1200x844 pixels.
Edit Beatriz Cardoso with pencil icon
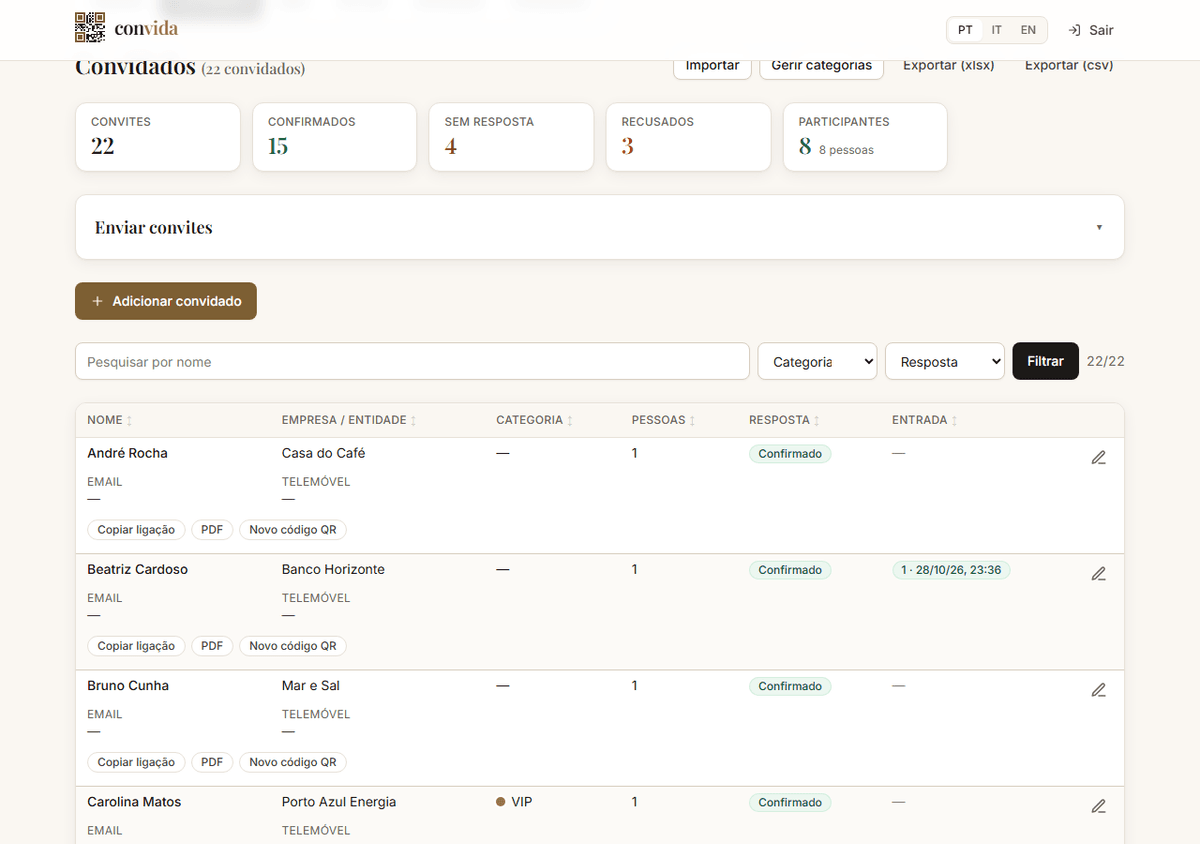coord(1098,574)
